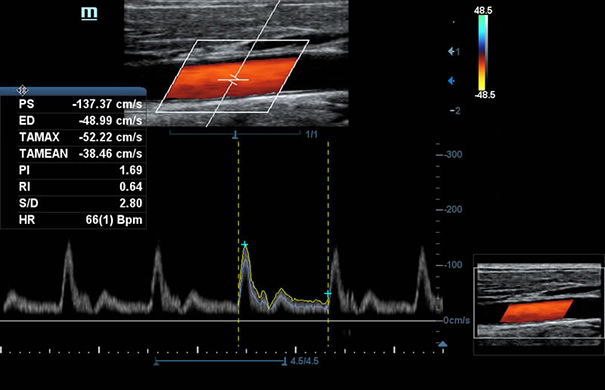Select the end diastolic cyan cross marker
The height and width of the screenshot is (390, 605).
[x=328, y=294]
